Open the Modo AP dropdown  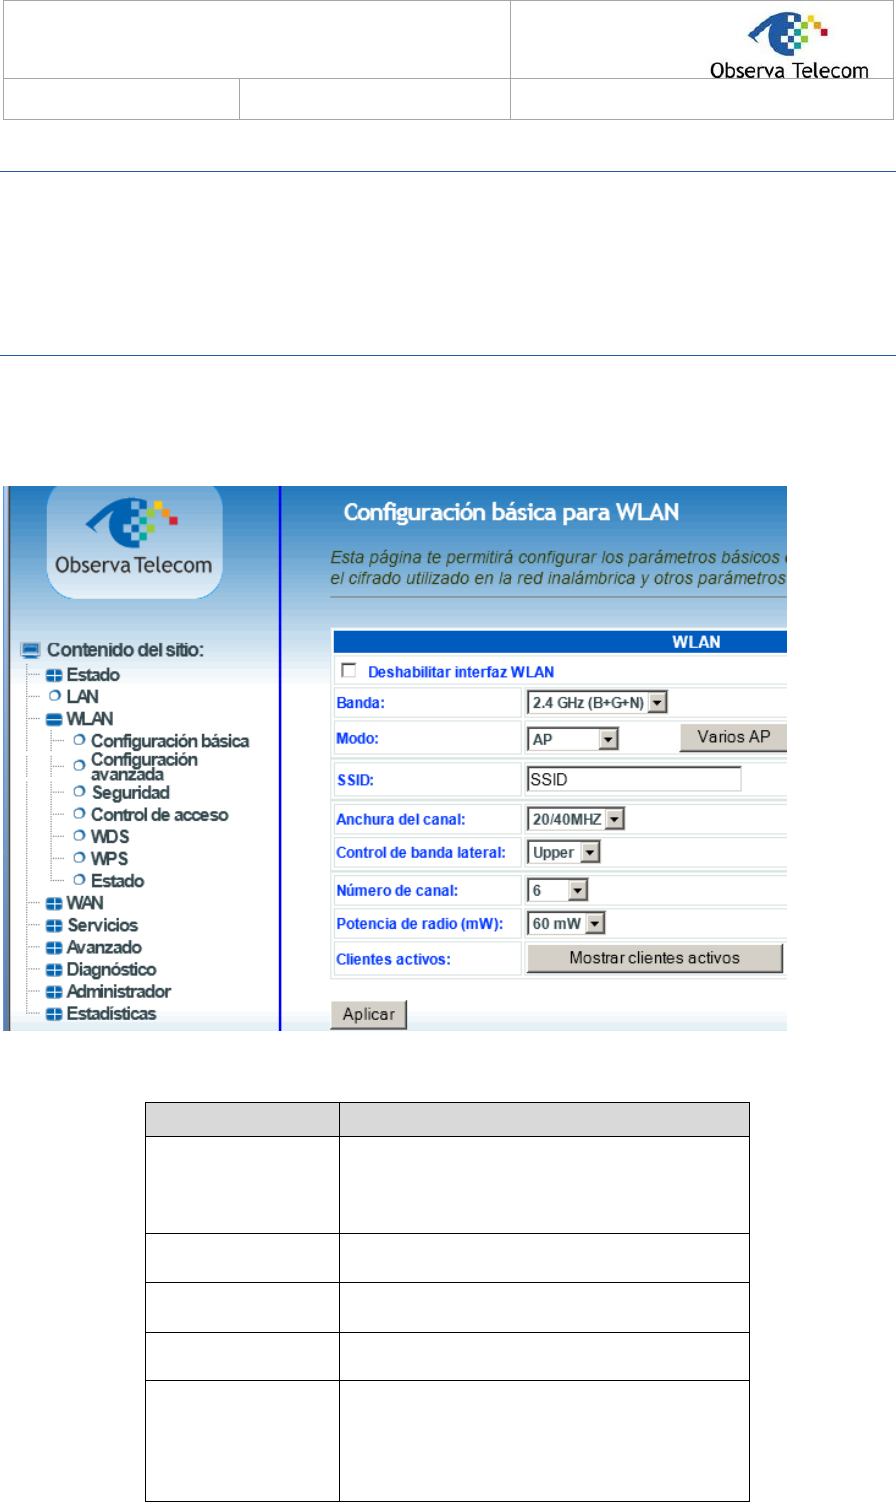[573, 739]
